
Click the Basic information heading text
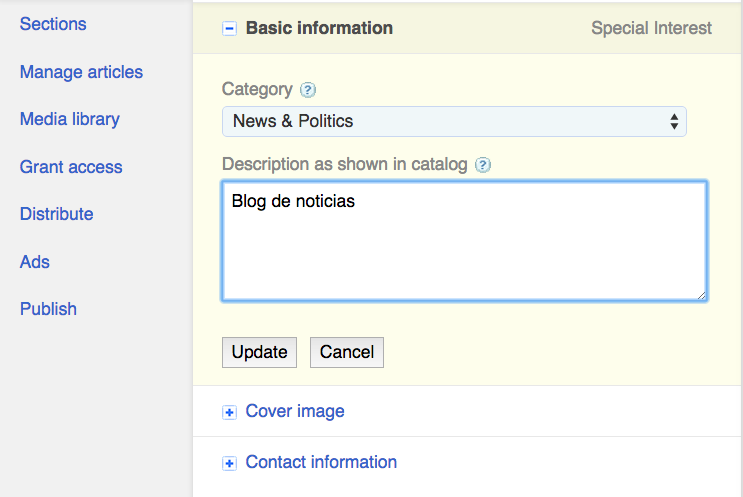(319, 28)
